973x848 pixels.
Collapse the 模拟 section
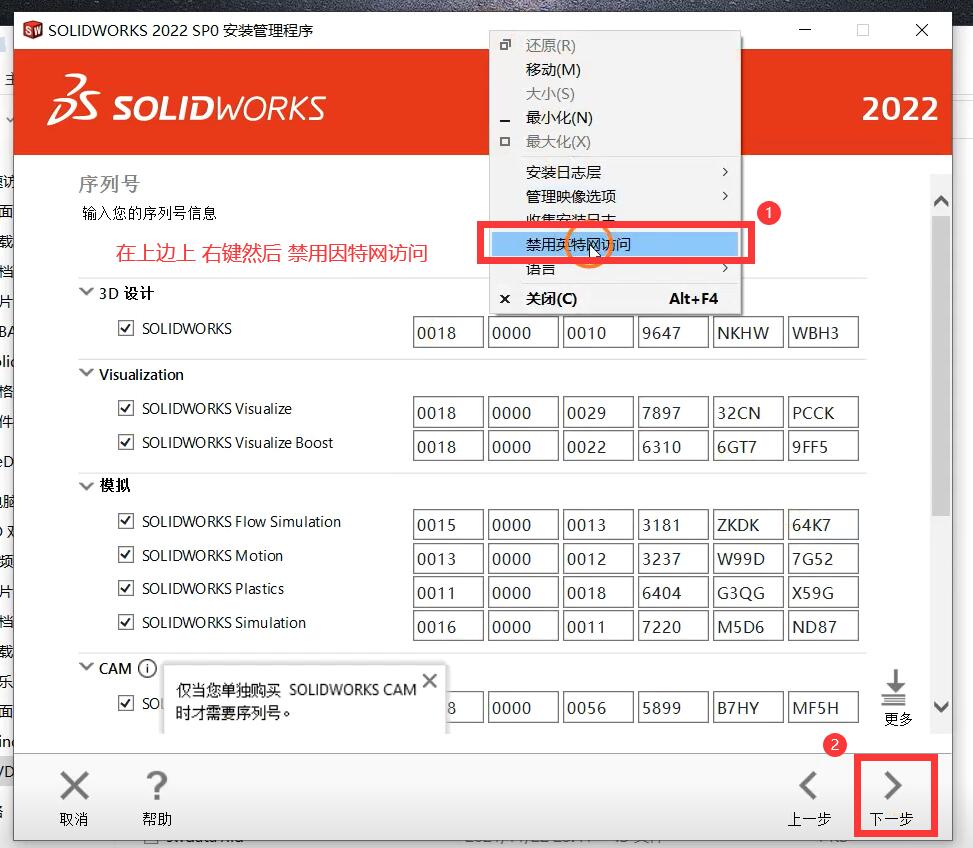[x=86, y=485]
